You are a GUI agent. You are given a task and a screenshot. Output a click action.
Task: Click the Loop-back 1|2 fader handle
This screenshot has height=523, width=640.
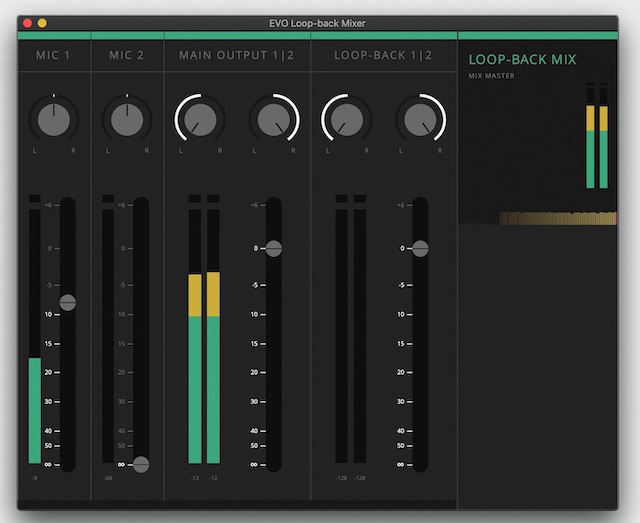420,248
